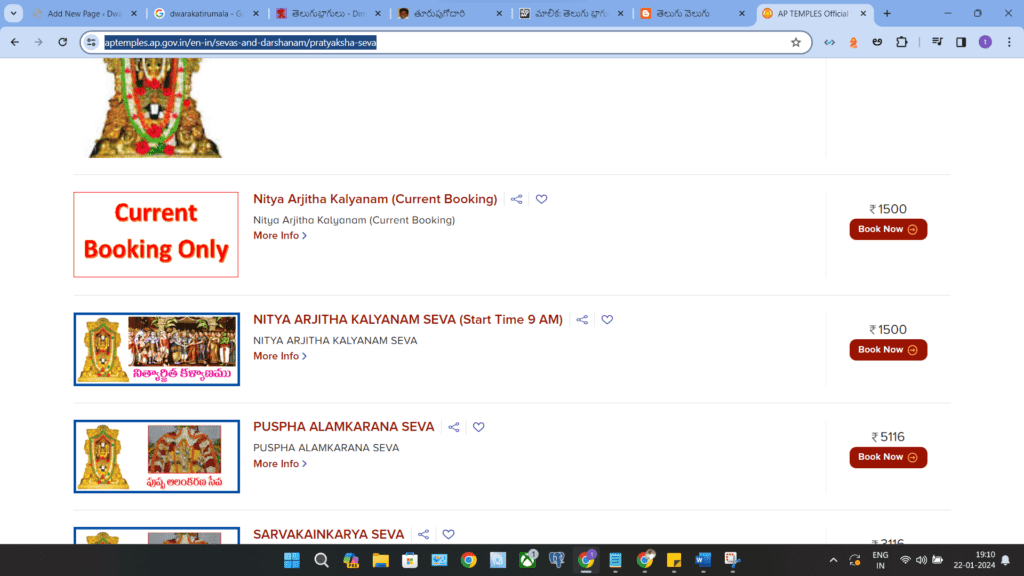Screen dimensions: 1024x576
Task: Share the PUSPHA ALAMKARANA SEVA
Action: point(454,427)
